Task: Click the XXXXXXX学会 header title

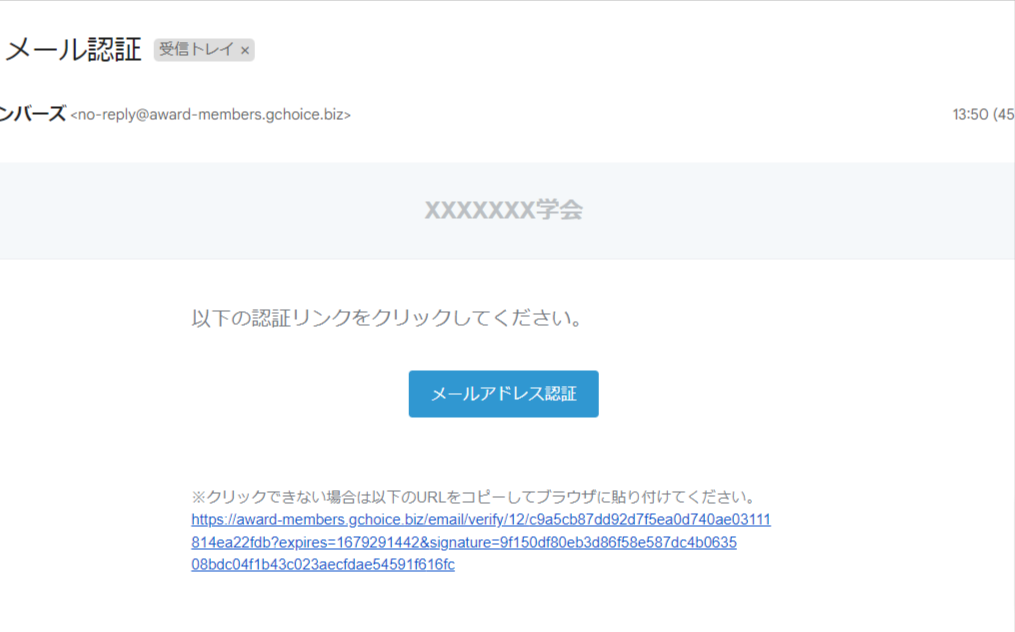Action: coord(504,210)
